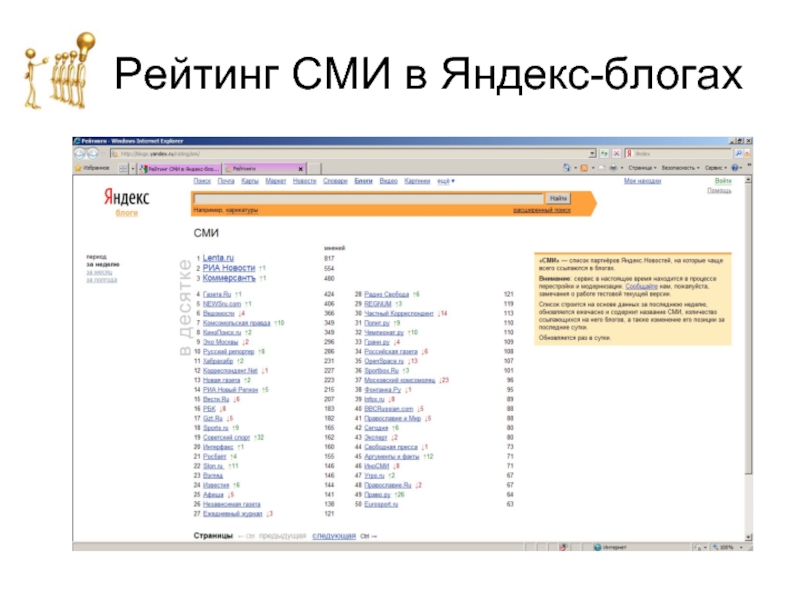The image size is (800, 600).
Task: Open Эхо Москвы link
Action: (x=220, y=342)
